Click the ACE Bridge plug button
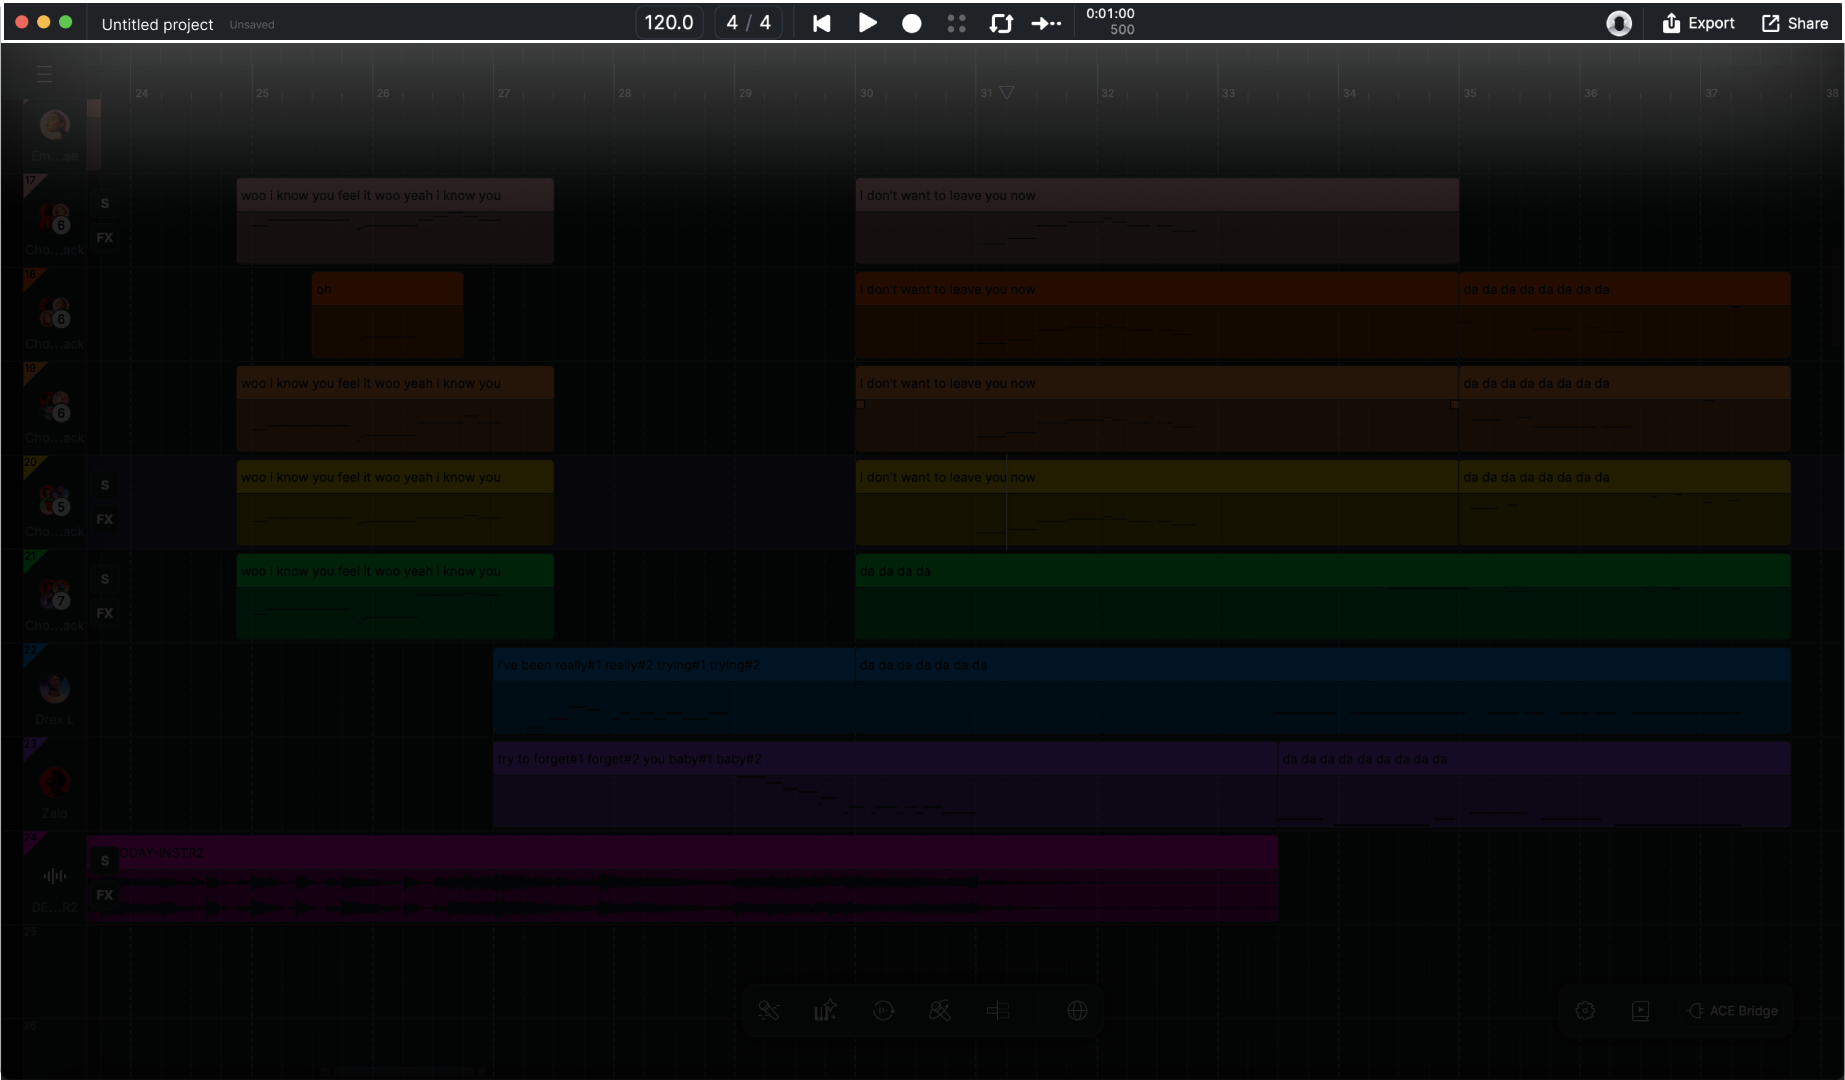This screenshot has height=1080, width=1845. click(x=1733, y=1011)
